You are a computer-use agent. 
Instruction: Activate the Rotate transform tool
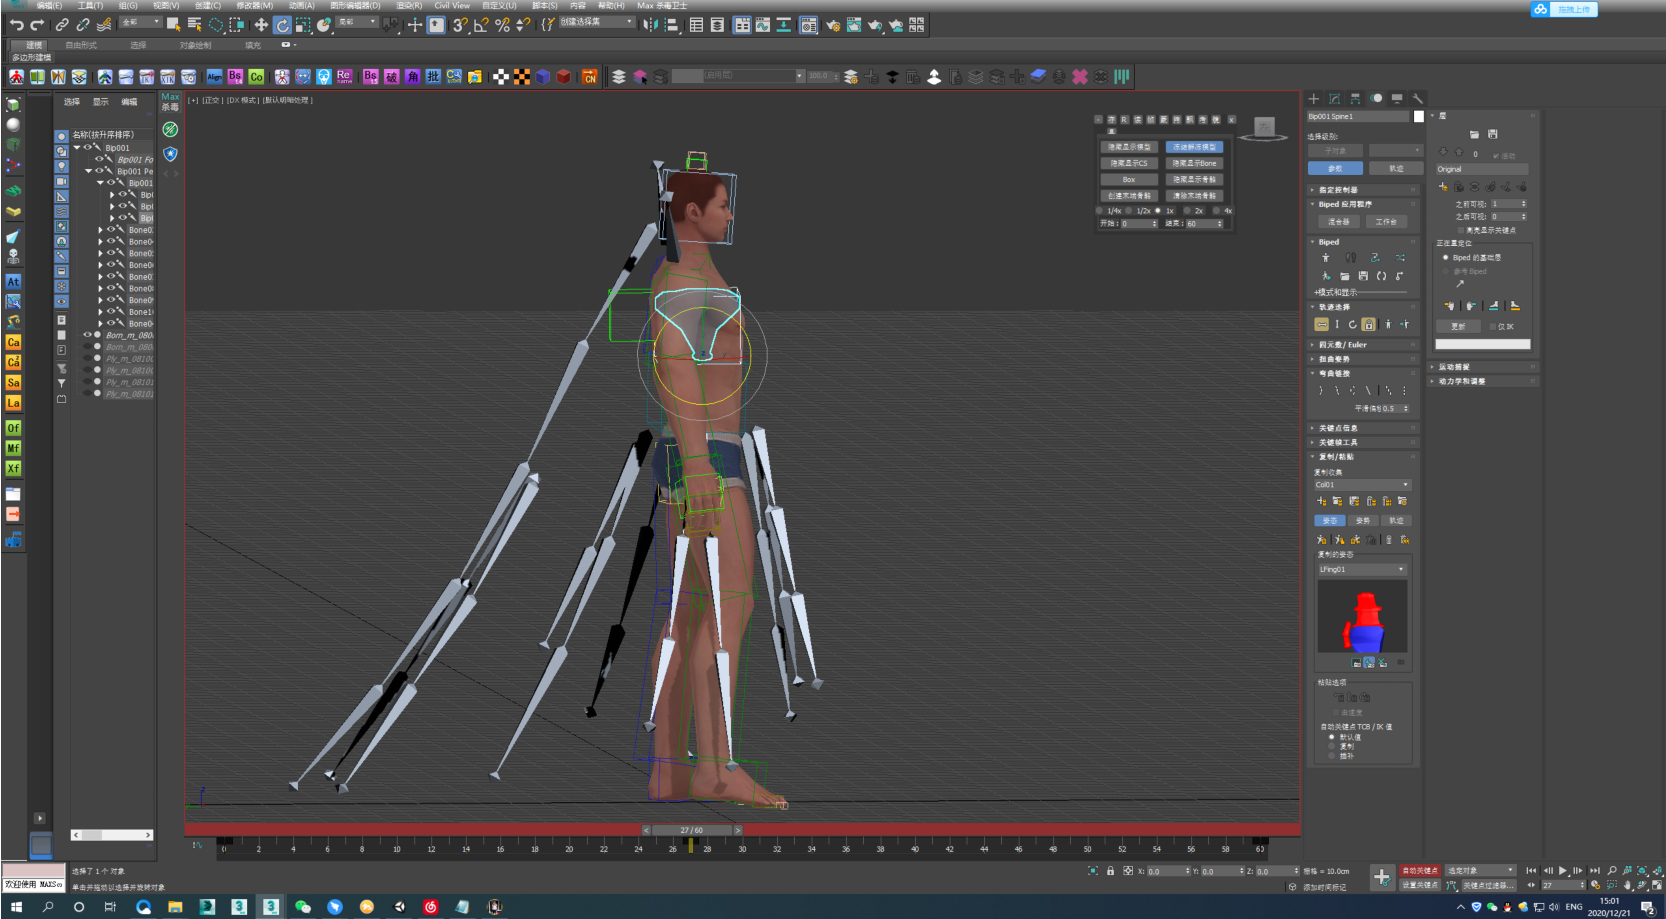click(x=282, y=25)
